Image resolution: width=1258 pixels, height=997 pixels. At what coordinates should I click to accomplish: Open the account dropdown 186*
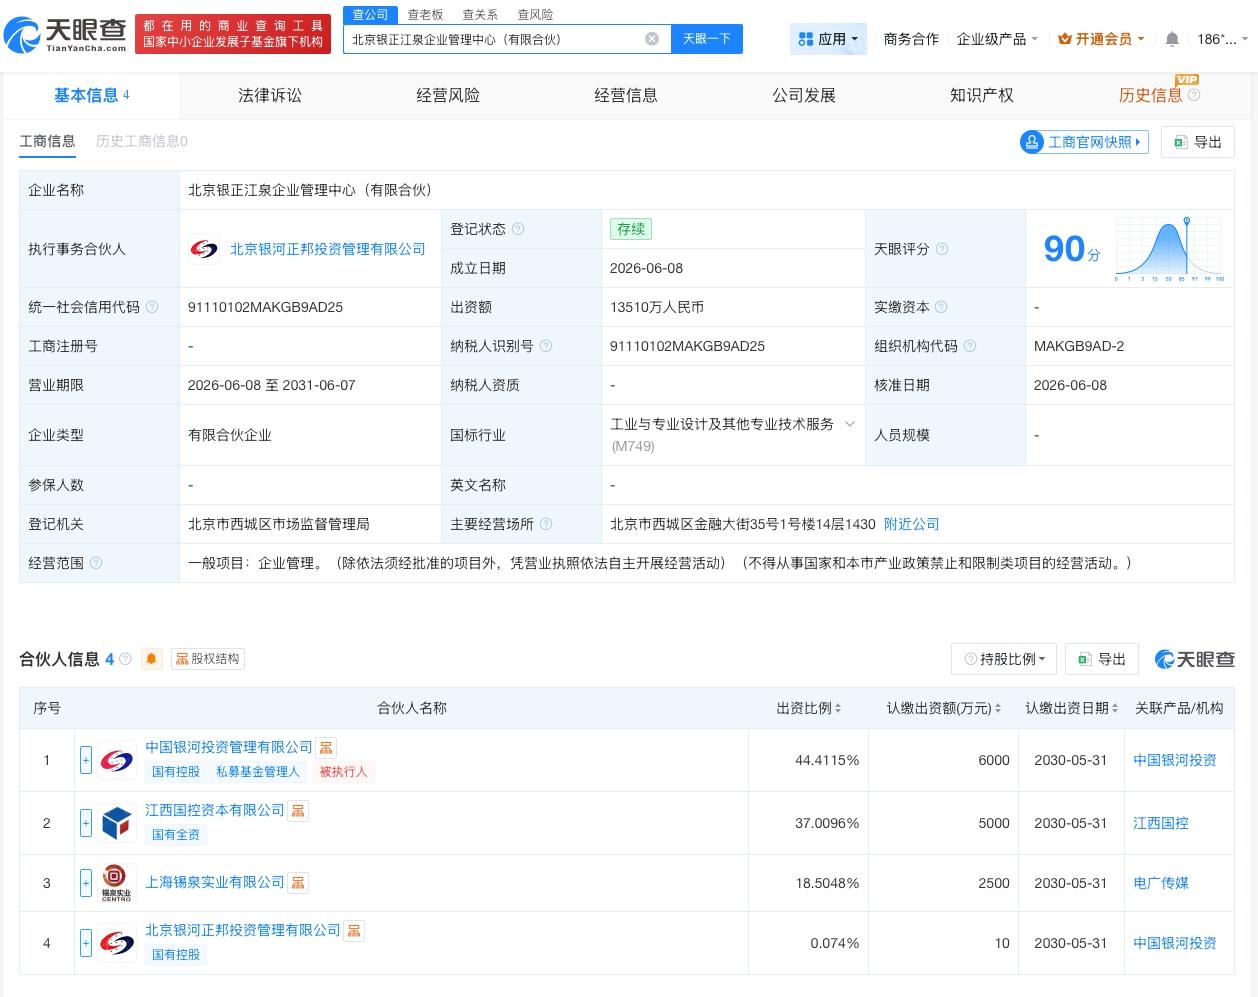[1222, 39]
